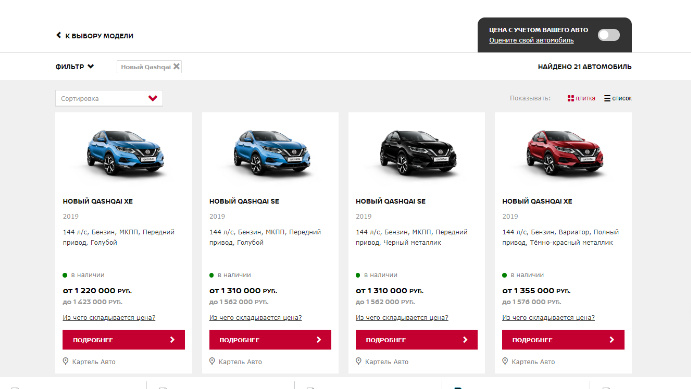The height and width of the screenshot is (389, 691).
Task: Click dealer location pin on blue SE card
Action: (x=212, y=361)
